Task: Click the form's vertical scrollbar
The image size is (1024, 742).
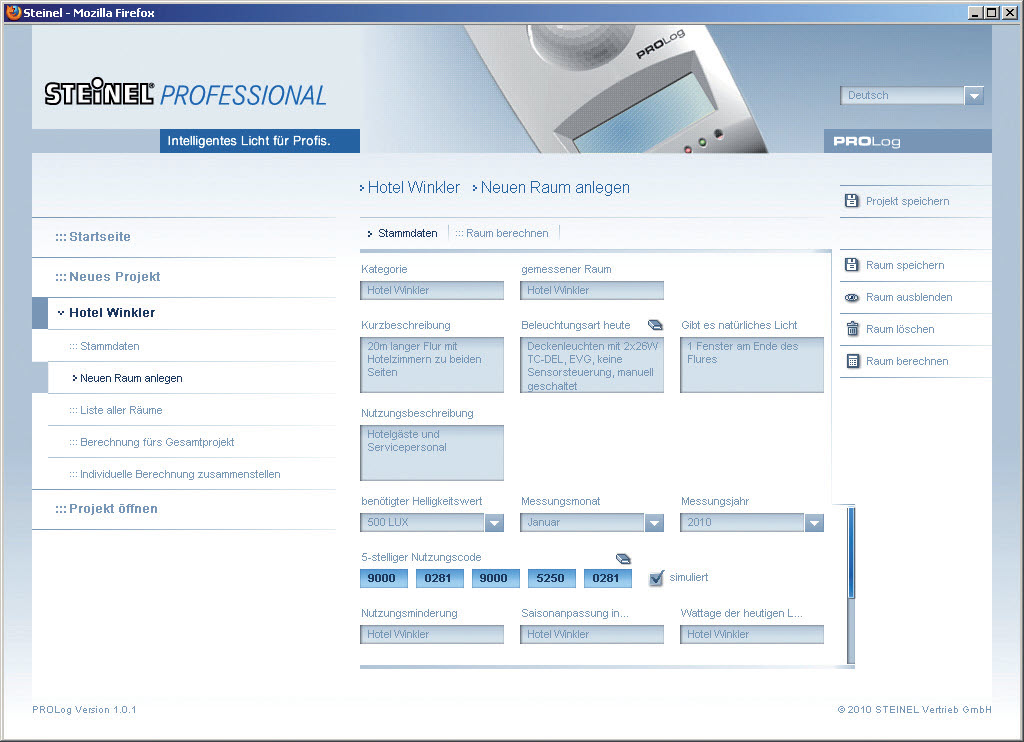Action: [x=851, y=553]
